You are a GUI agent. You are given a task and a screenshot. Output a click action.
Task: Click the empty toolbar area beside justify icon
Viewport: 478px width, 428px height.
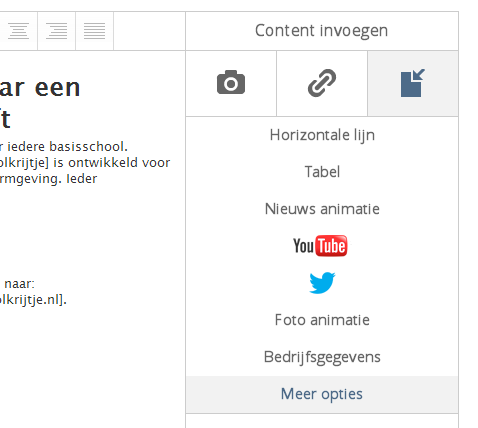coord(149,31)
